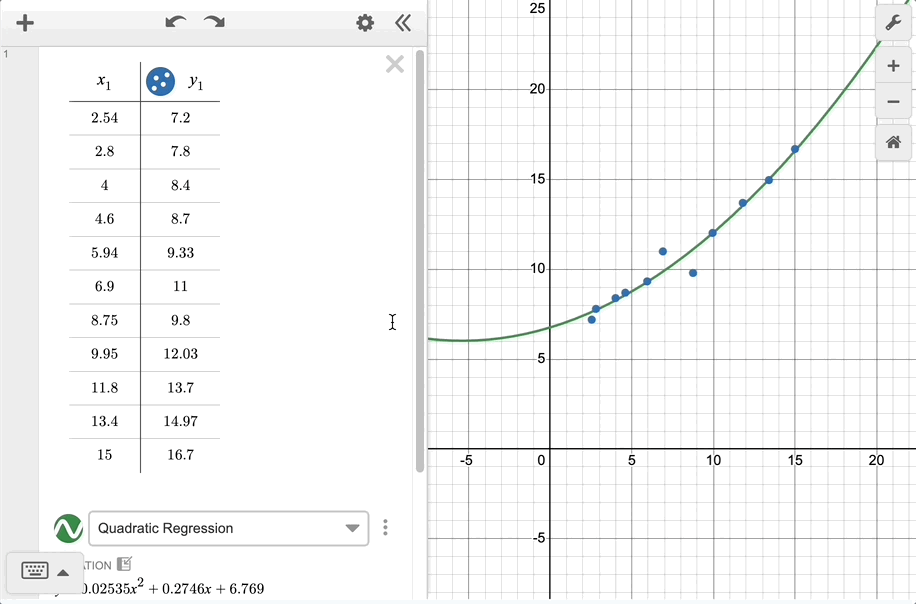Viewport: 916px width, 604px height.
Task: Delete the table with the X button
Action: 395,65
